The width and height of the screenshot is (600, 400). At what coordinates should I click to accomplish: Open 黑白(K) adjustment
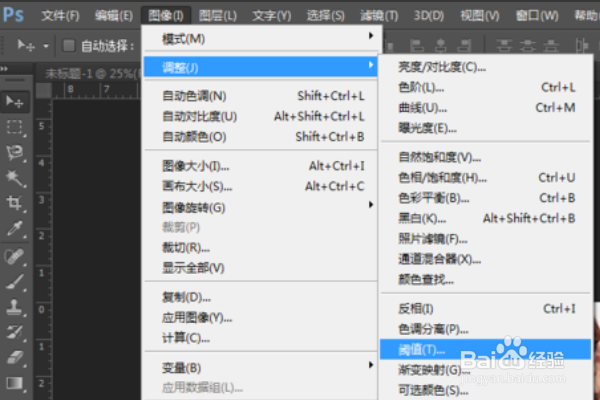coord(486,218)
